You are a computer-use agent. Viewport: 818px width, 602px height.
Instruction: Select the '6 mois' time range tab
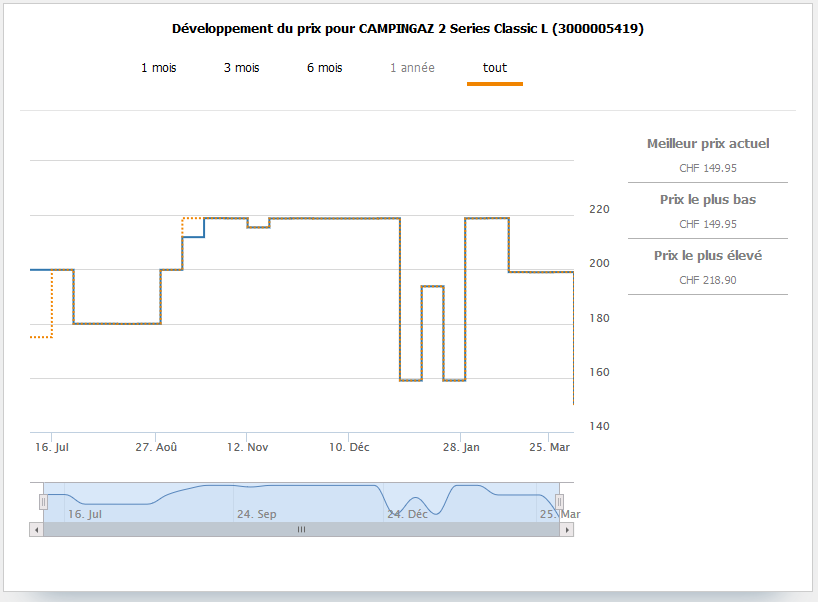pyautogui.click(x=324, y=68)
